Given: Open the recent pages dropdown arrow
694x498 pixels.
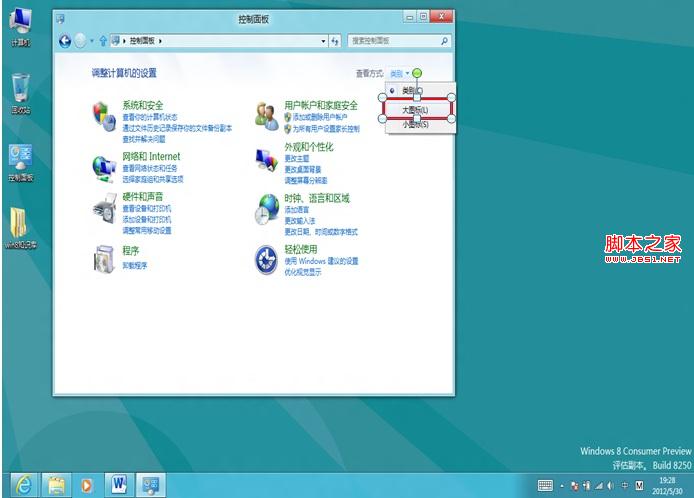Looking at the screenshot, I should [92, 41].
